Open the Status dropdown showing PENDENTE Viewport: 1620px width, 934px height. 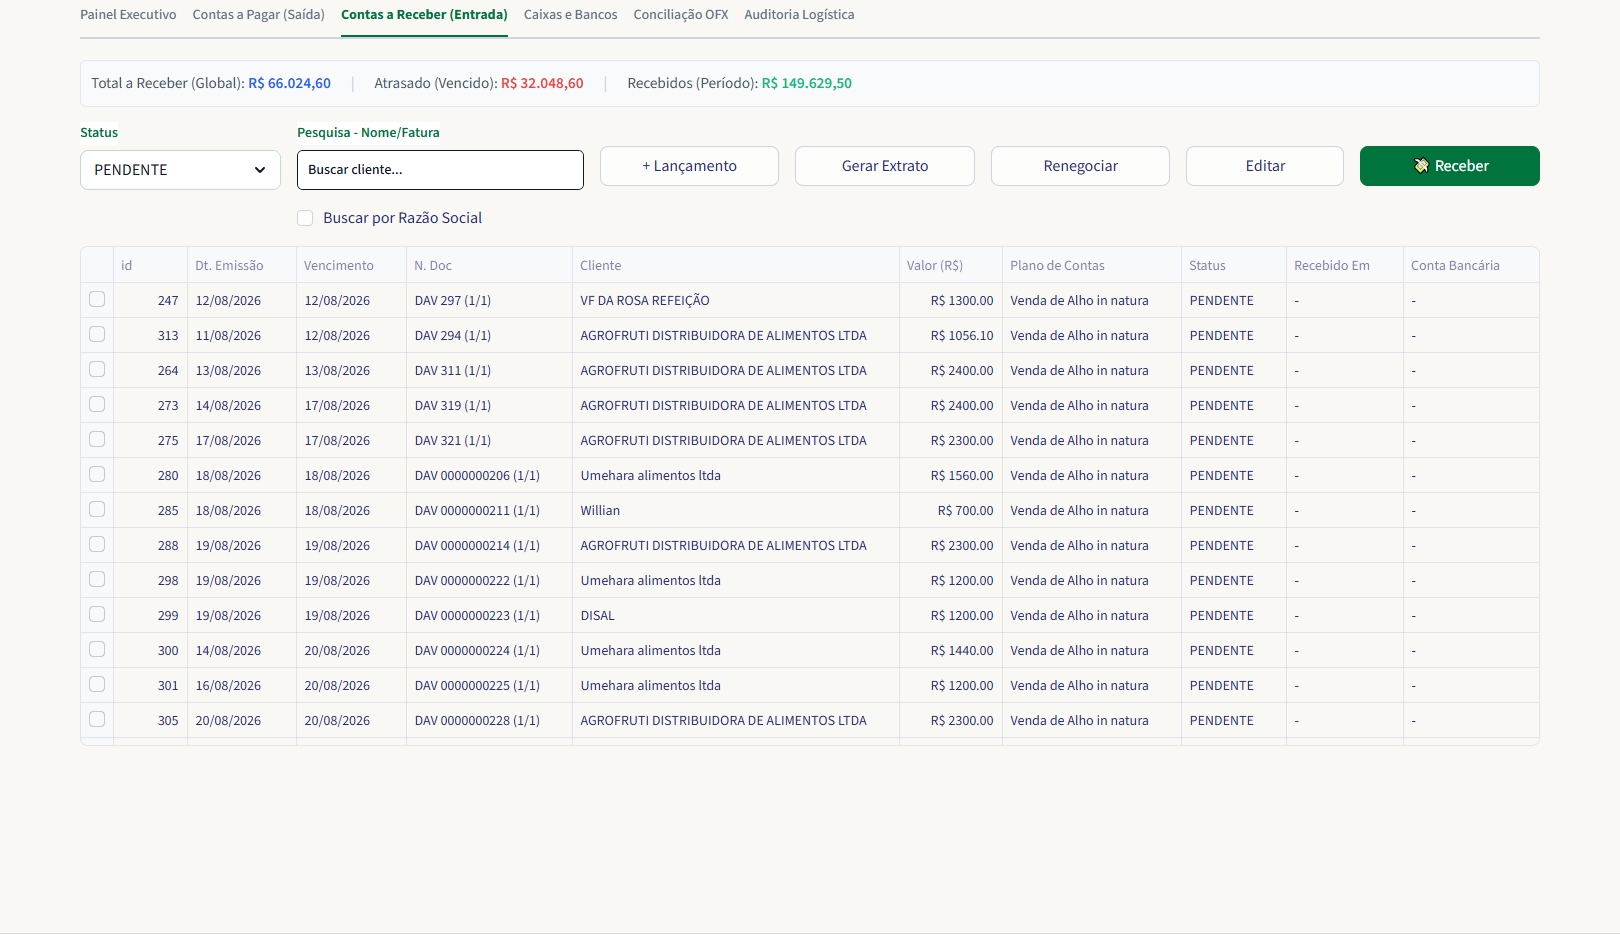coord(180,170)
